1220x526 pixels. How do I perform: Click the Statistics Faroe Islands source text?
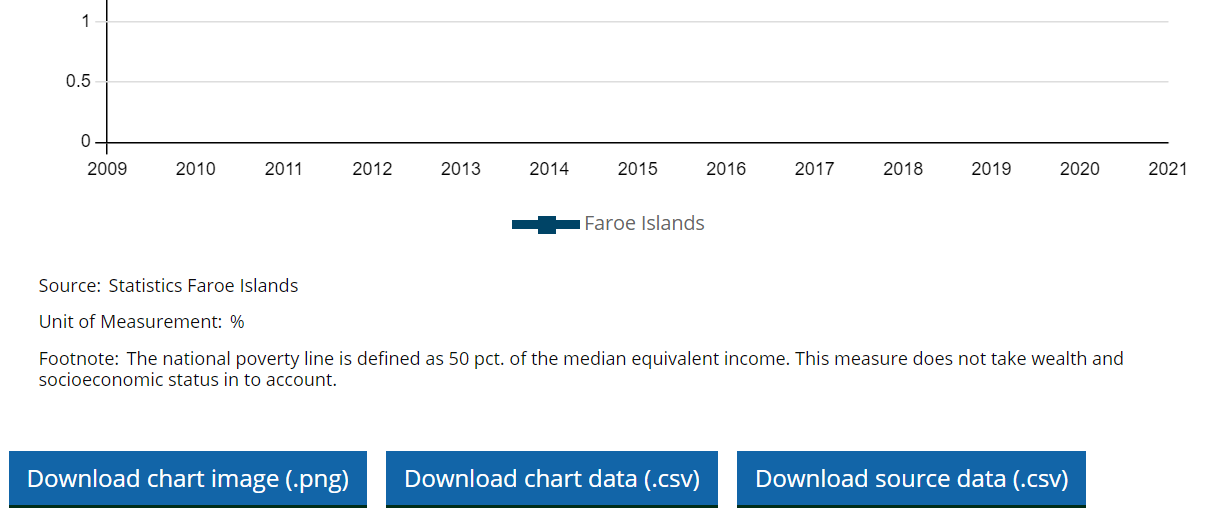pyautogui.click(x=203, y=286)
